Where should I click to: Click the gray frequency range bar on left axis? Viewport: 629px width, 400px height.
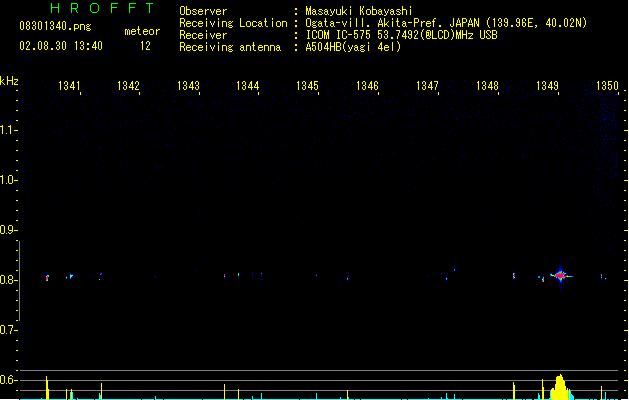(x=19, y=281)
